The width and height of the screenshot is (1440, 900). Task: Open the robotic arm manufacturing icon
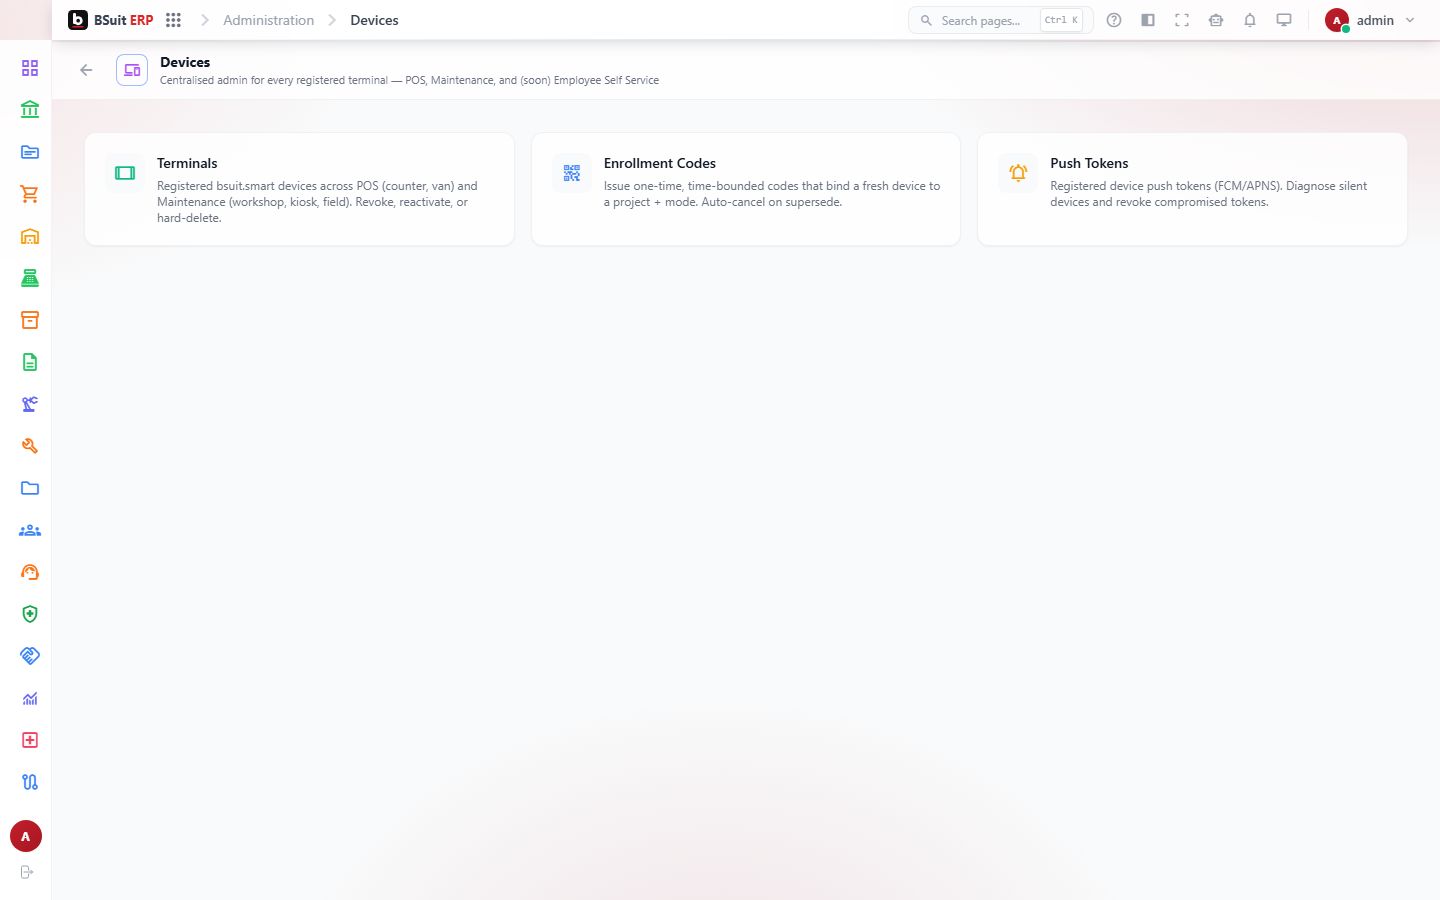click(x=30, y=404)
